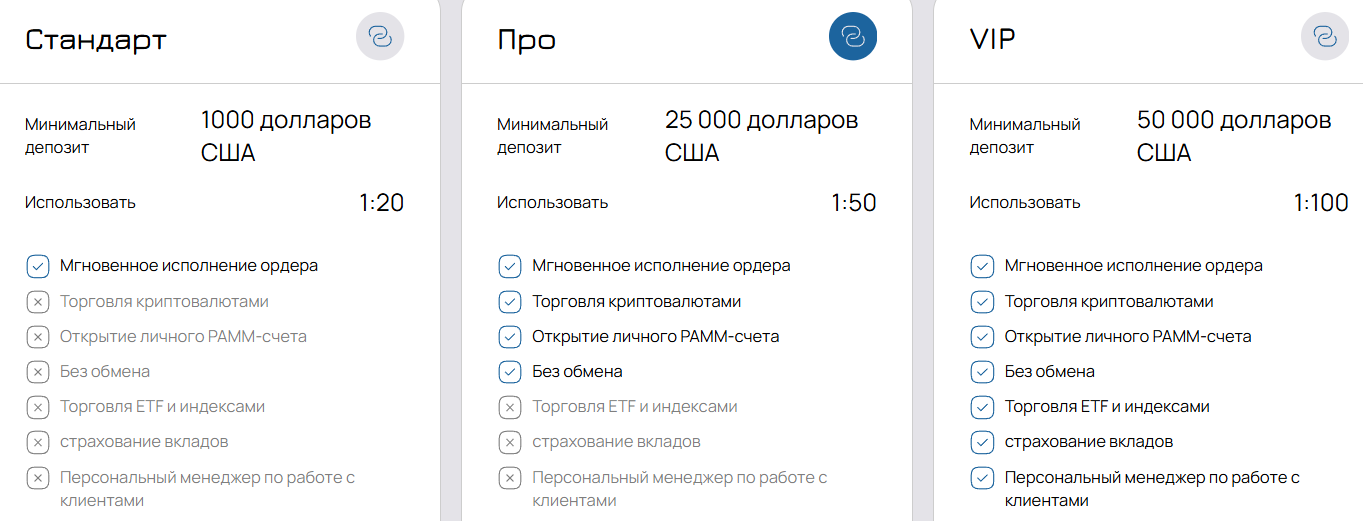Click Стандарт checkmark for Мгновенное исполнение ордера

(37, 266)
